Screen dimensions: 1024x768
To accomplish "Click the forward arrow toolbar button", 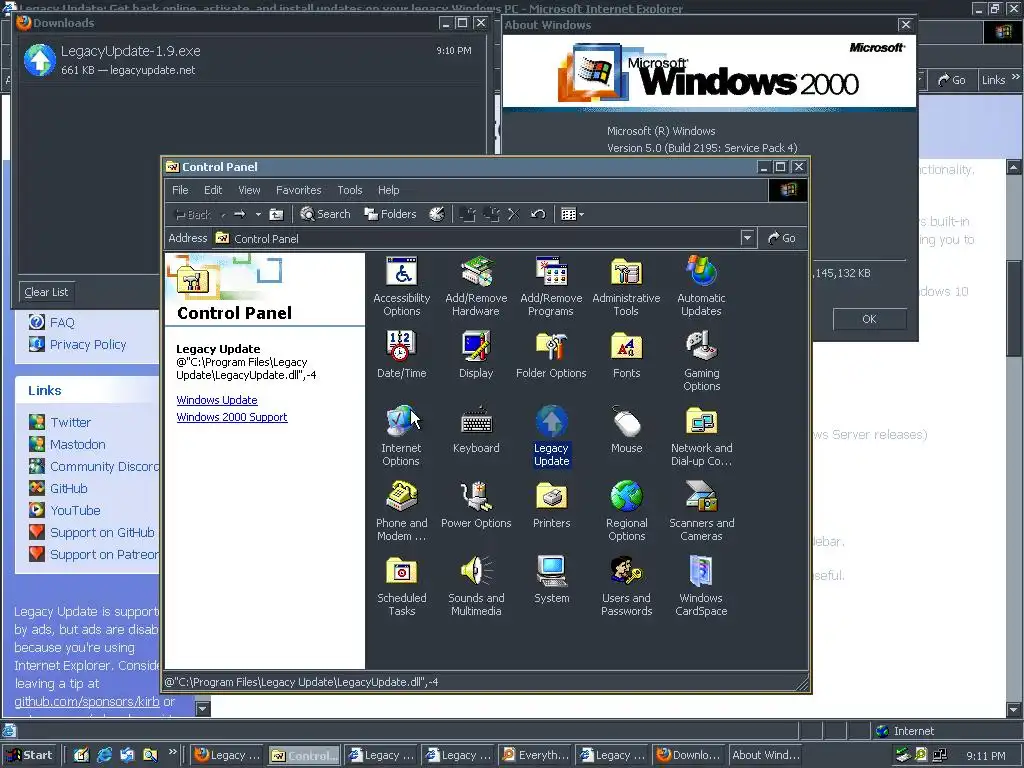I will click(x=240, y=214).
